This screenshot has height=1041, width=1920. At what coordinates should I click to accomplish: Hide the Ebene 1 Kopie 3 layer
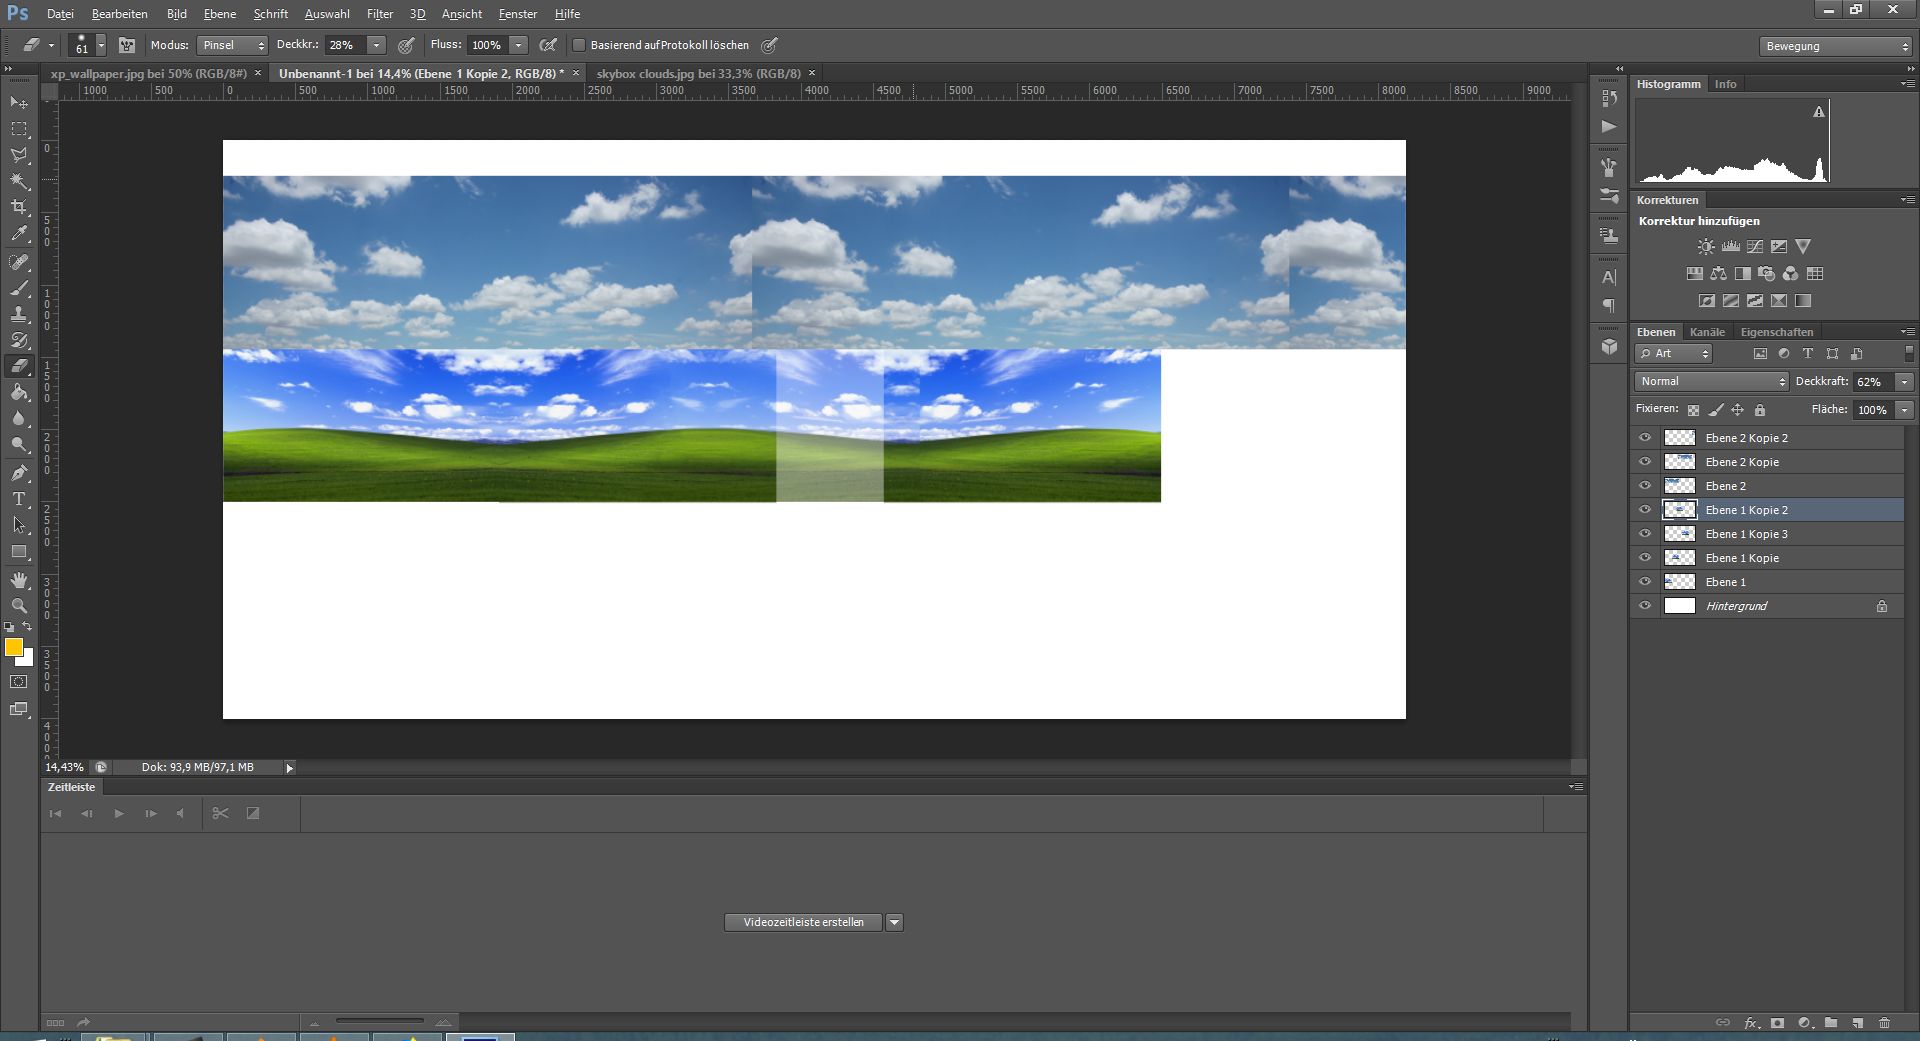(1645, 533)
